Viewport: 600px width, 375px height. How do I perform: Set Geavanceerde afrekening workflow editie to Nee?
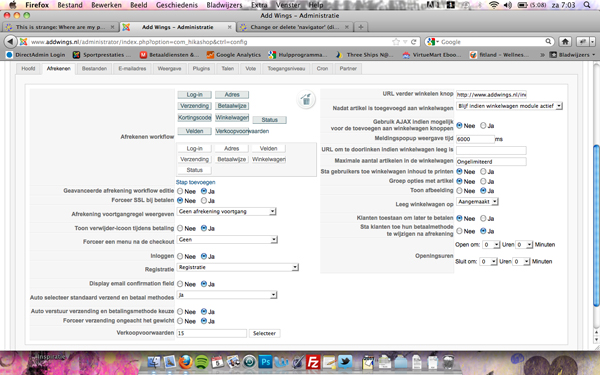[x=180, y=191]
